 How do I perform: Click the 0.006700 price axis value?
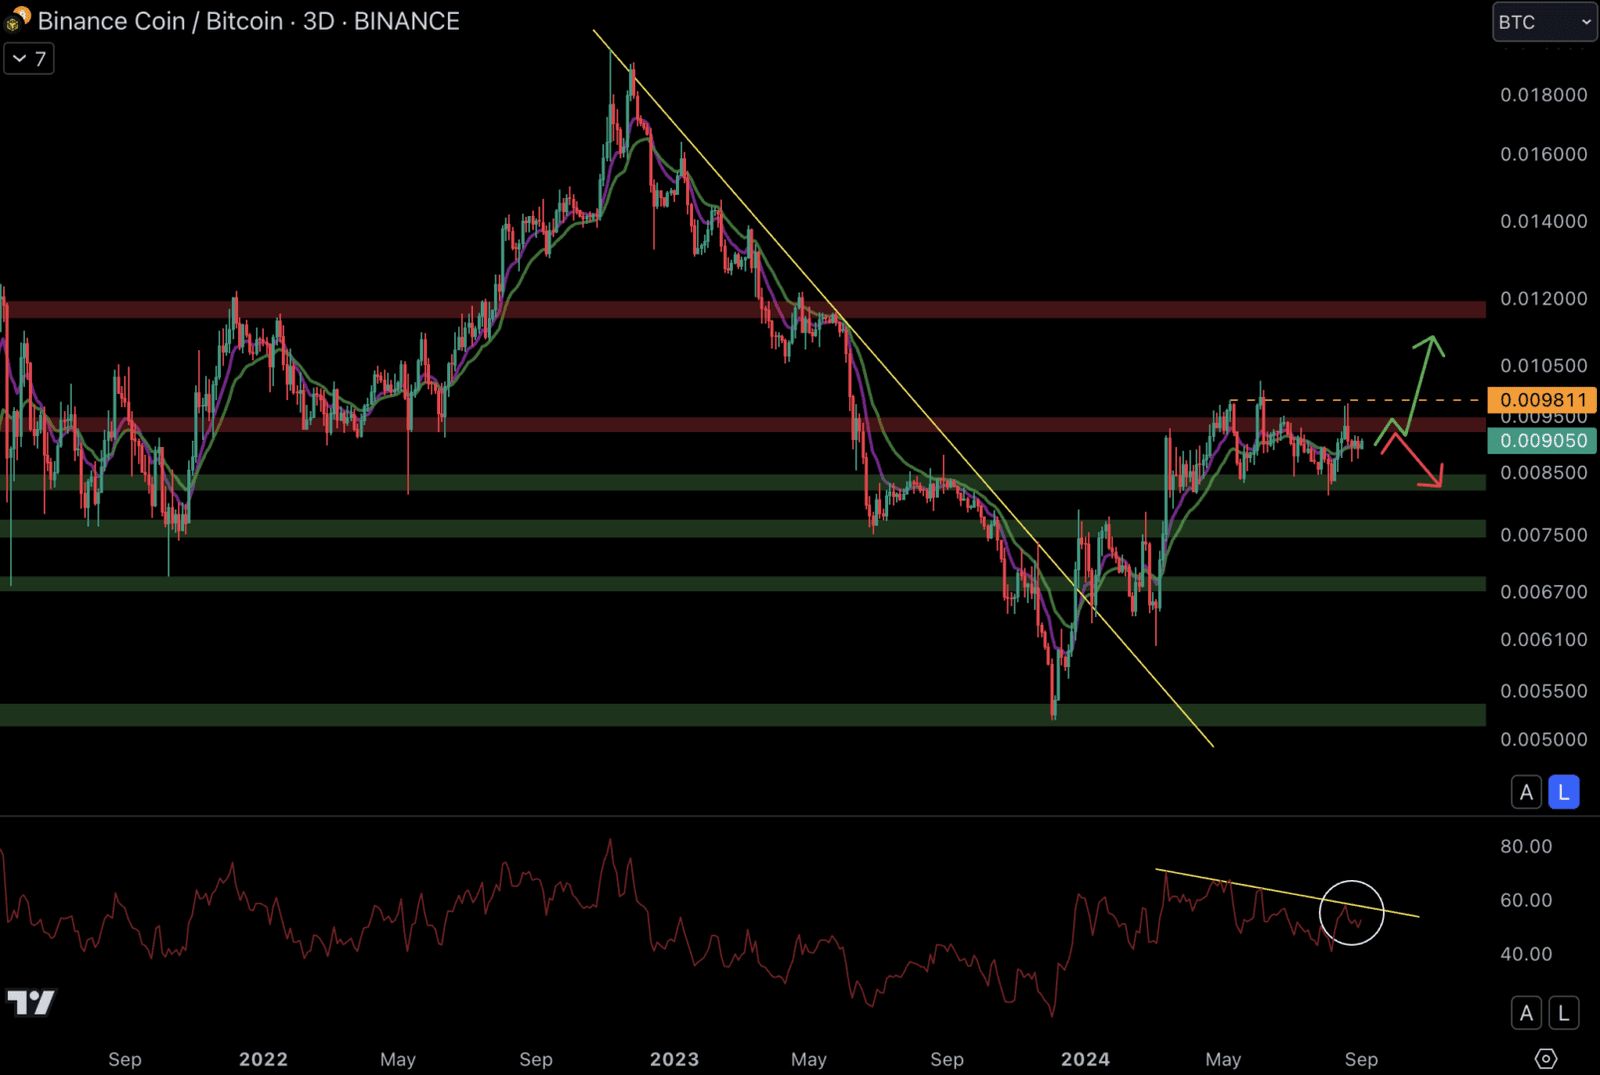tap(1543, 592)
